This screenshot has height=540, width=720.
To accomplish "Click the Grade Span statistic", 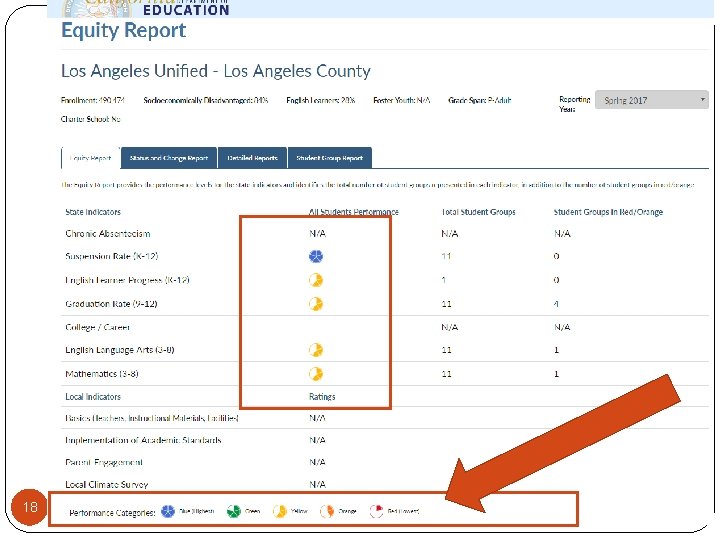I will [x=480, y=100].
